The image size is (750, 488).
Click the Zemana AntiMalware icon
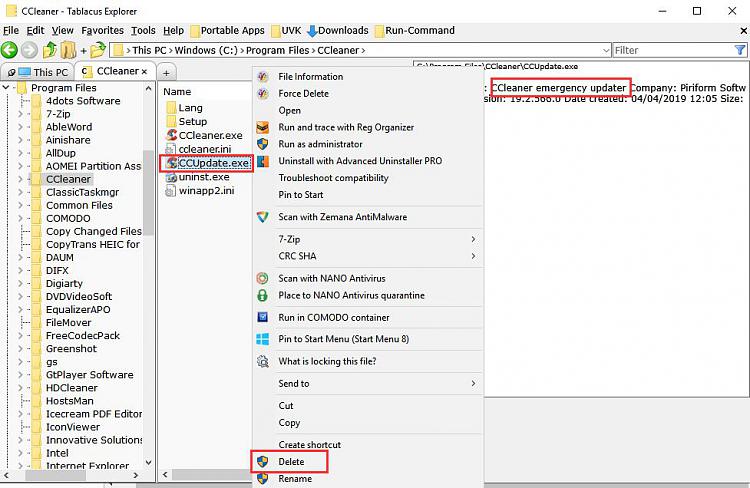tap(263, 217)
